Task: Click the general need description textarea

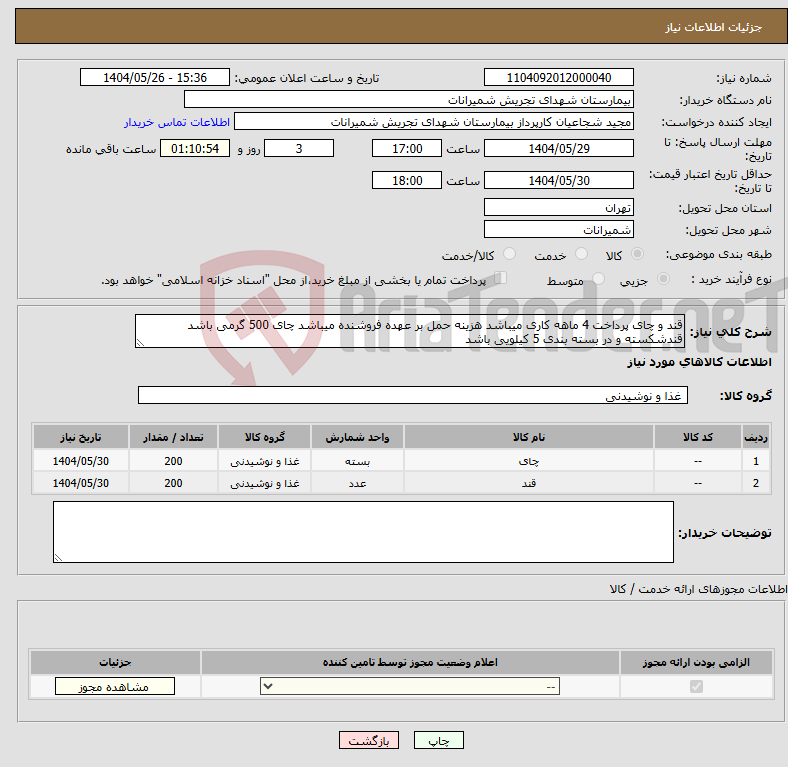Action: pos(410,331)
